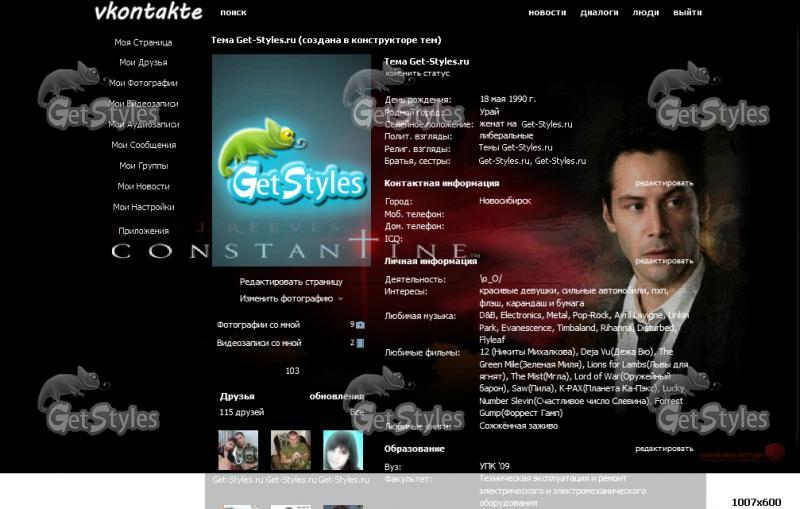Click красивые девушки in interests
Screen dimensions: 800x509
coord(518,291)
